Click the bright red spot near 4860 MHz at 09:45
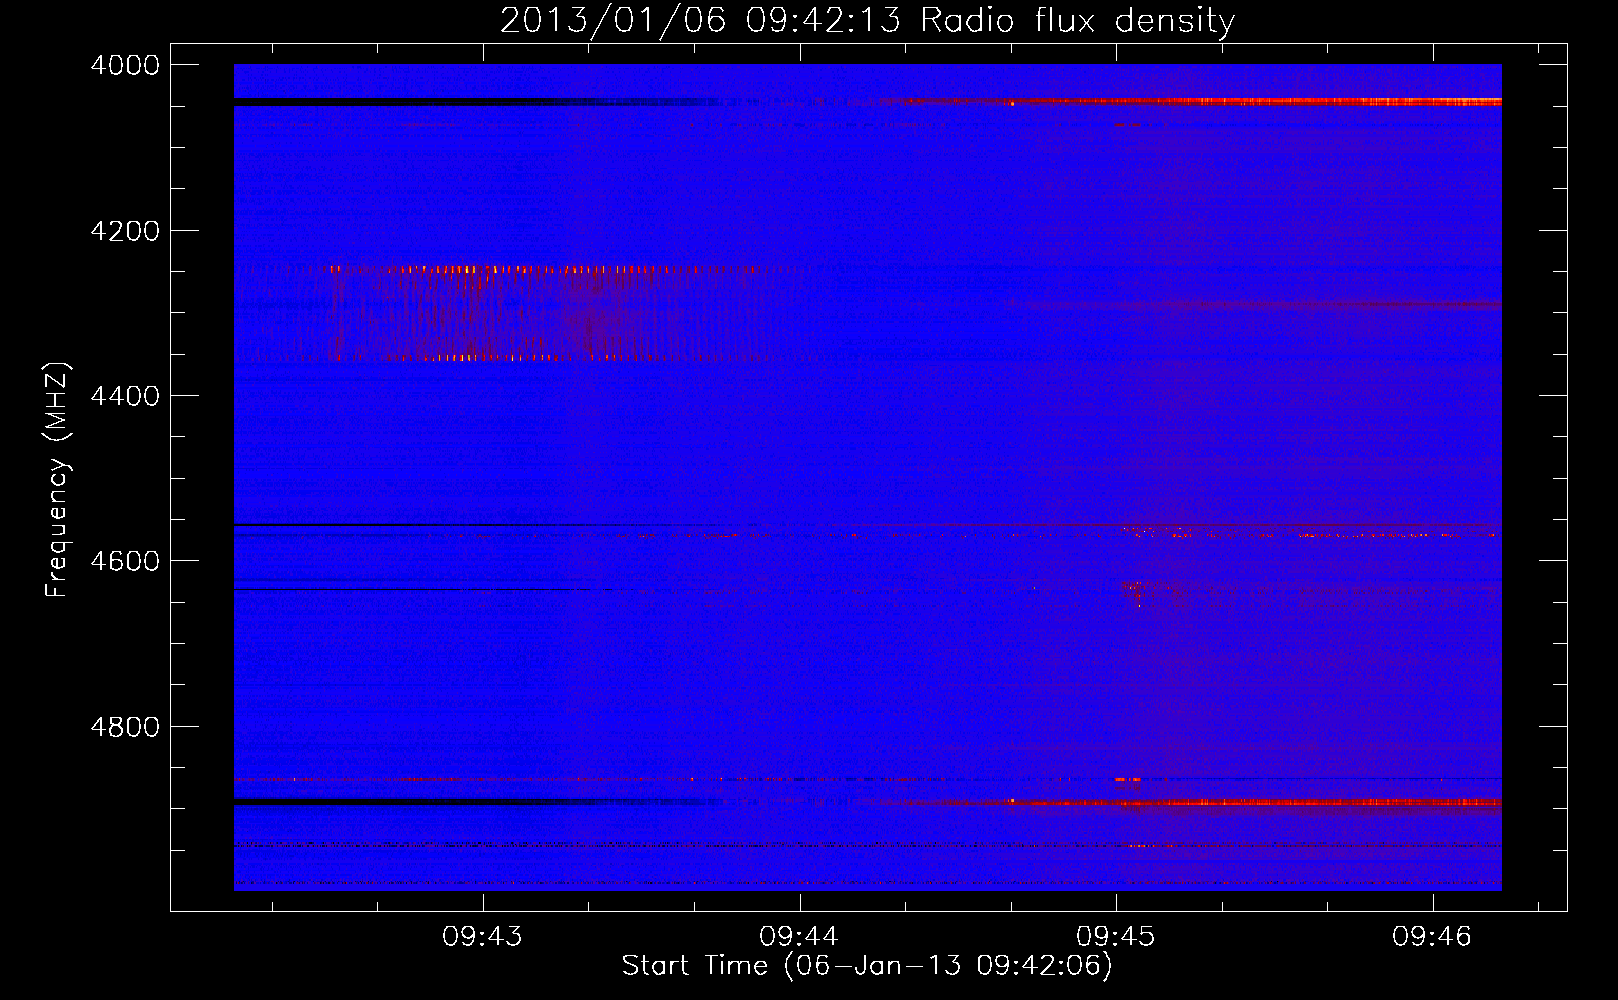Image resolution: width=1618 pixels, height=1000 pixels. coord(1127,779)
